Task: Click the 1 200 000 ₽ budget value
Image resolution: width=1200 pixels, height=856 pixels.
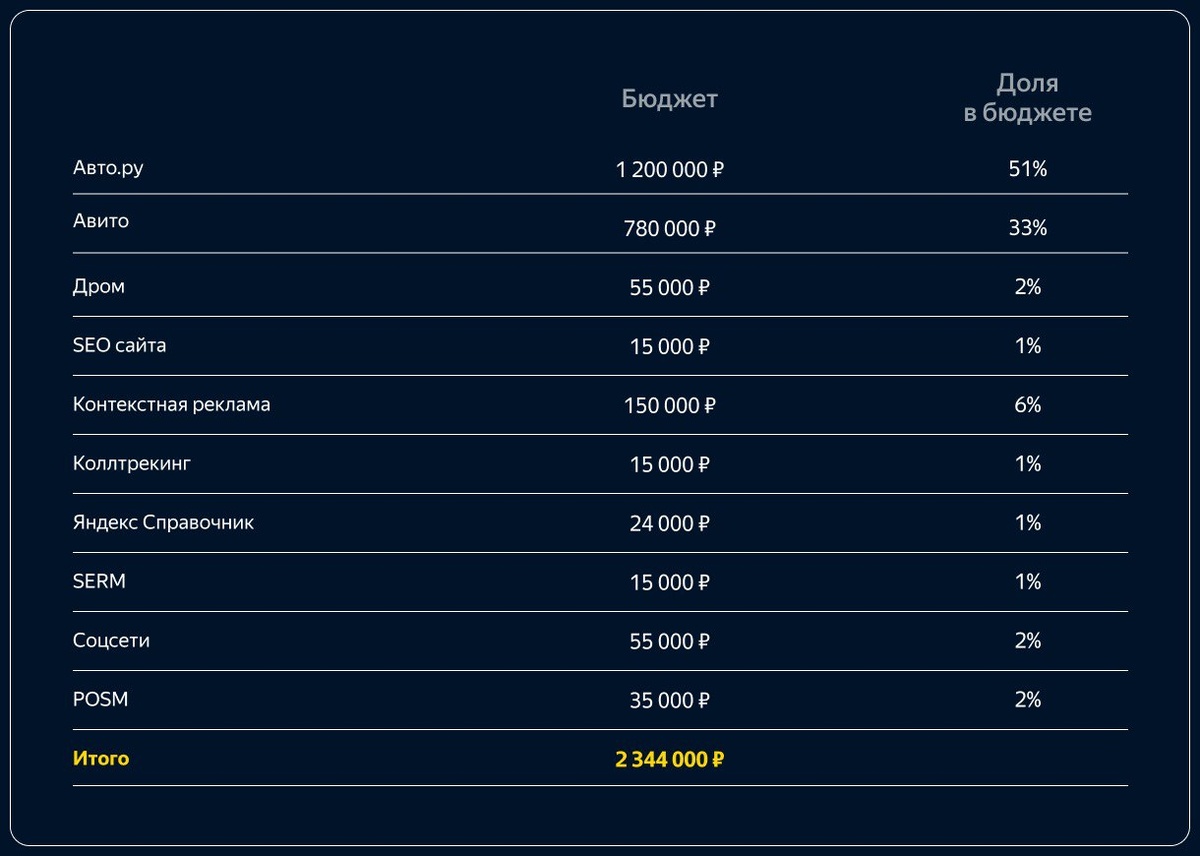Action: (x=670, y=170)
